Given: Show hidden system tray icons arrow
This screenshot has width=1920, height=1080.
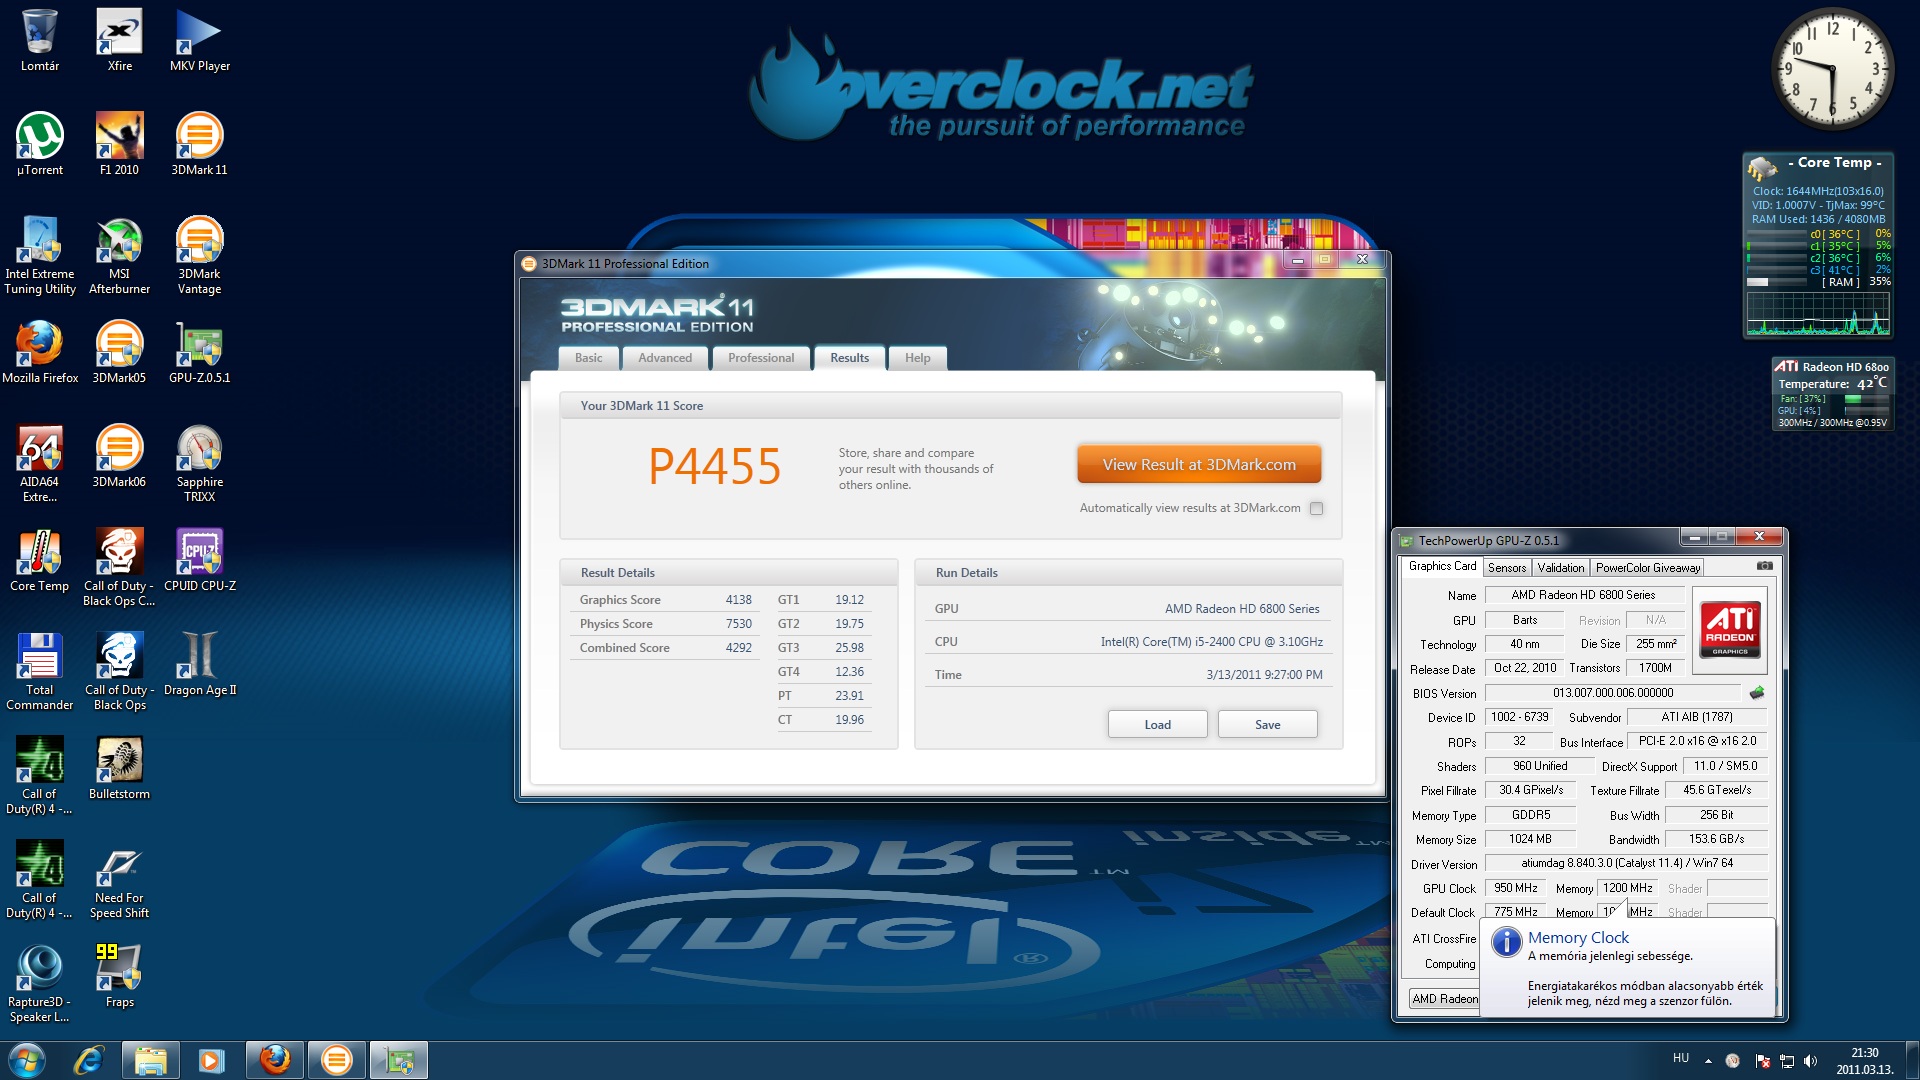Looking at the screenshot, I should point(1708,1060).
